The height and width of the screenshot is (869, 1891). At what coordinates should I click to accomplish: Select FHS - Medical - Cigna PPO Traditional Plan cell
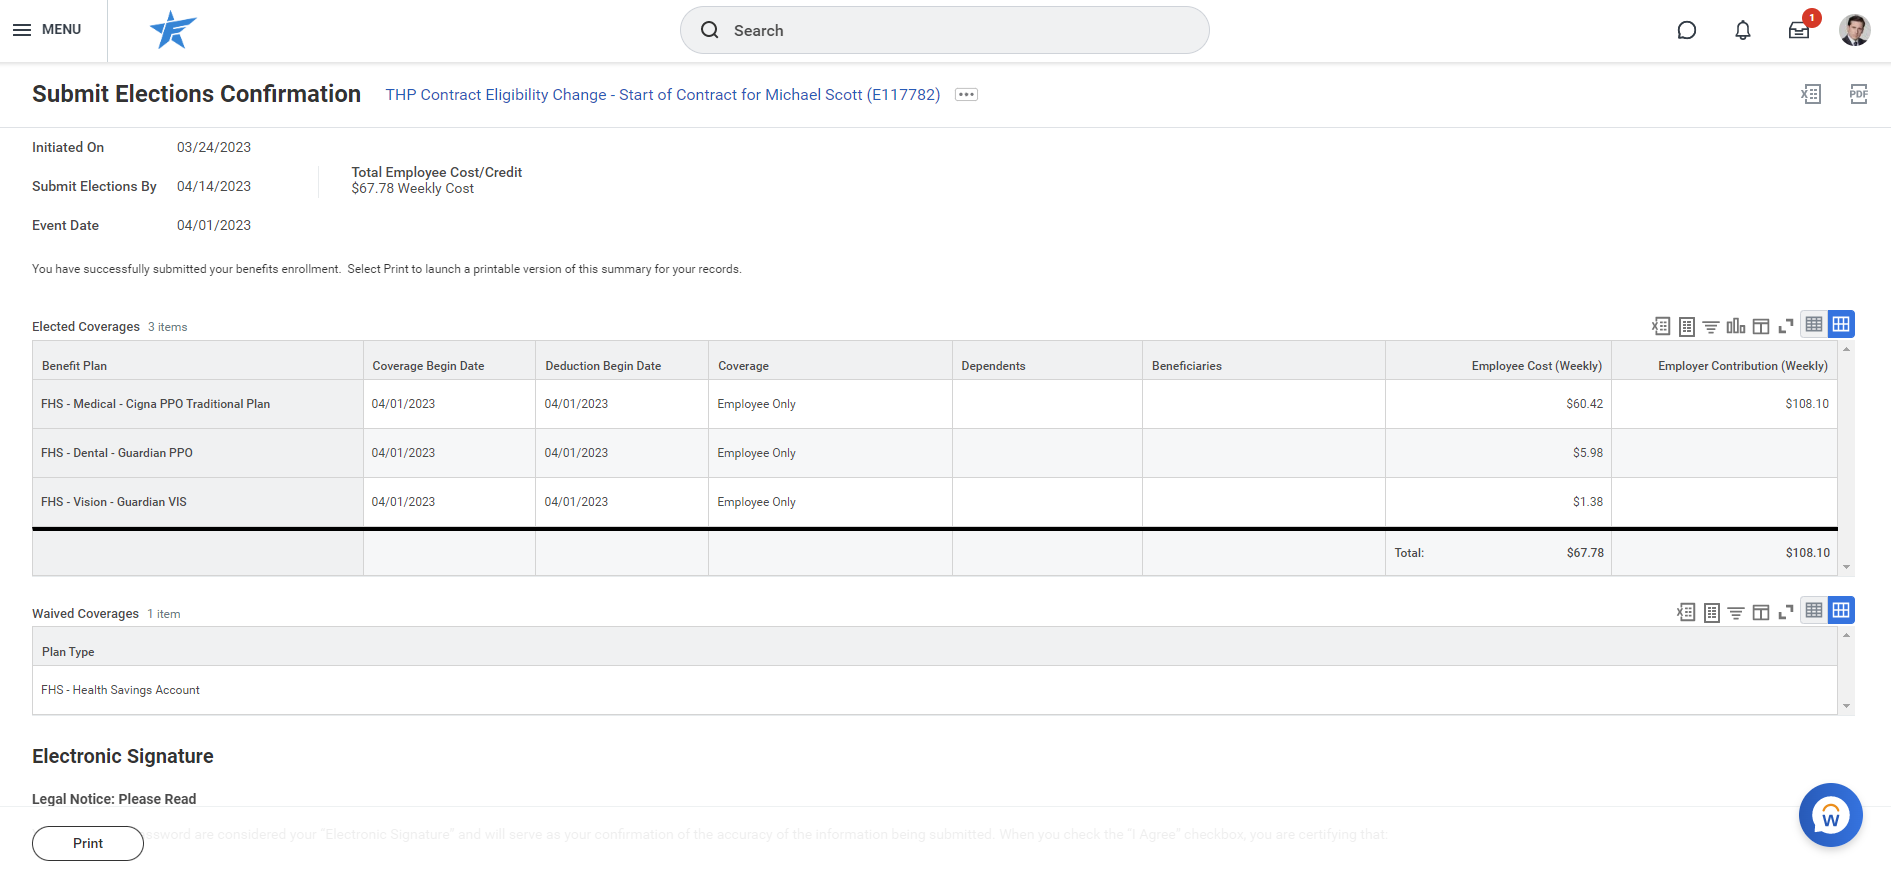[198, 404]
